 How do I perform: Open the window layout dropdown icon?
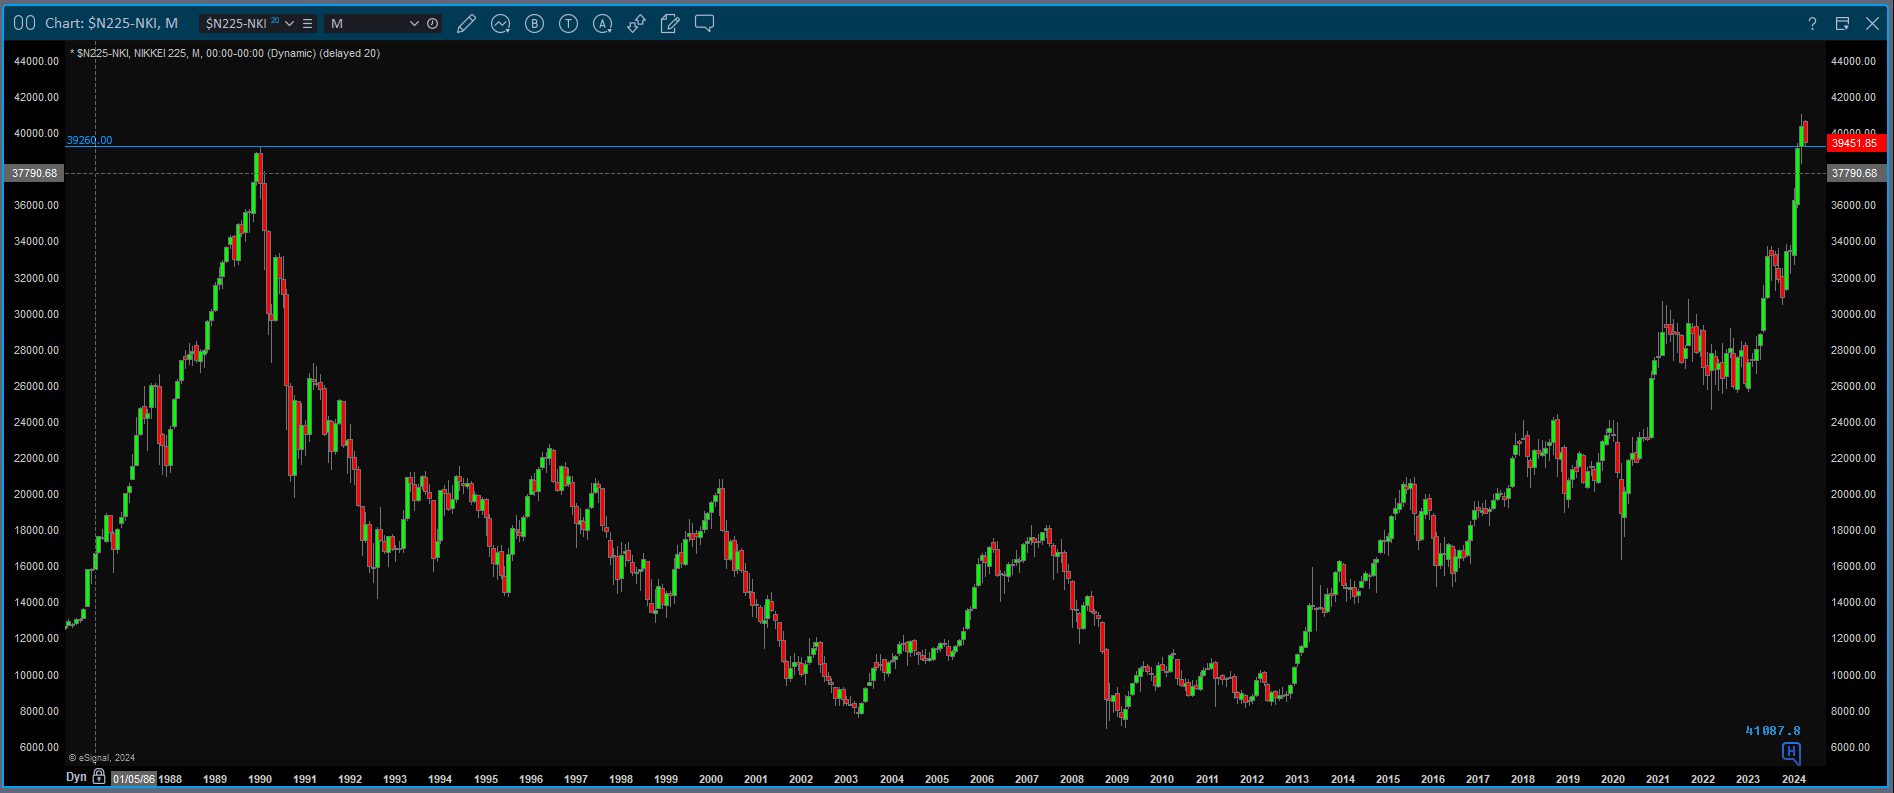(x=1842, y=24)
